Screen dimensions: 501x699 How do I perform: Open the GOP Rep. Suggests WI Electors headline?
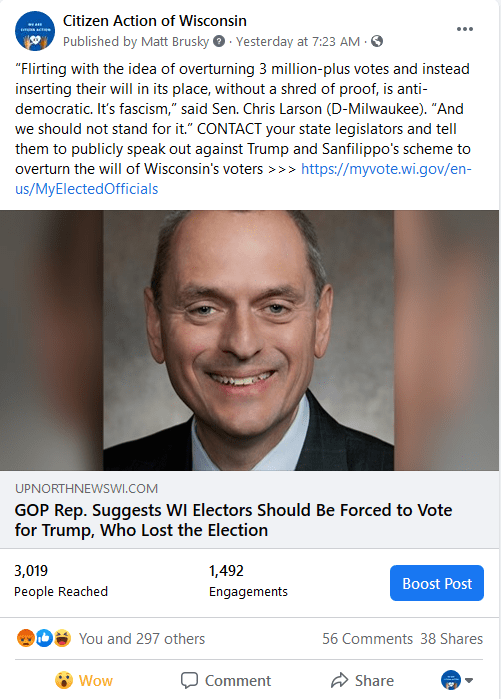click(234, 520)
